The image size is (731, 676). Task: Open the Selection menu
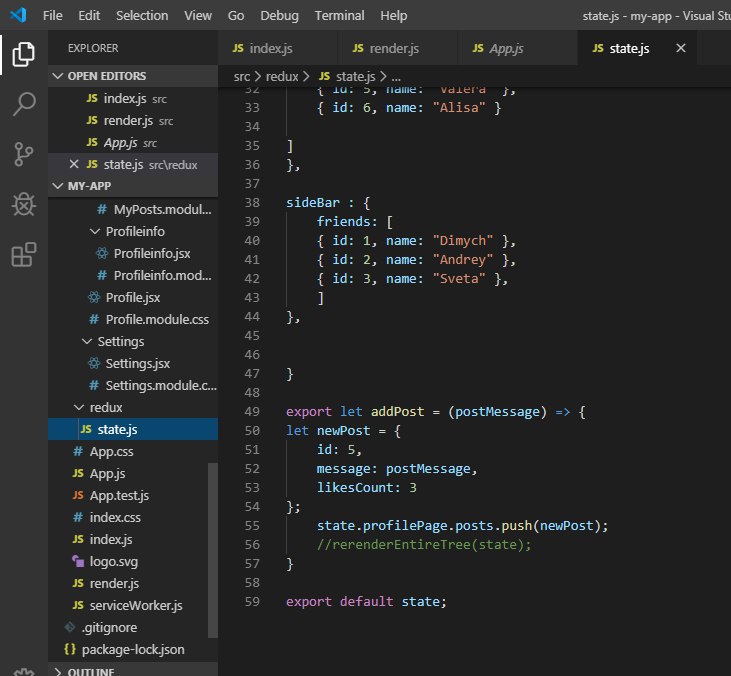point(142,16)
